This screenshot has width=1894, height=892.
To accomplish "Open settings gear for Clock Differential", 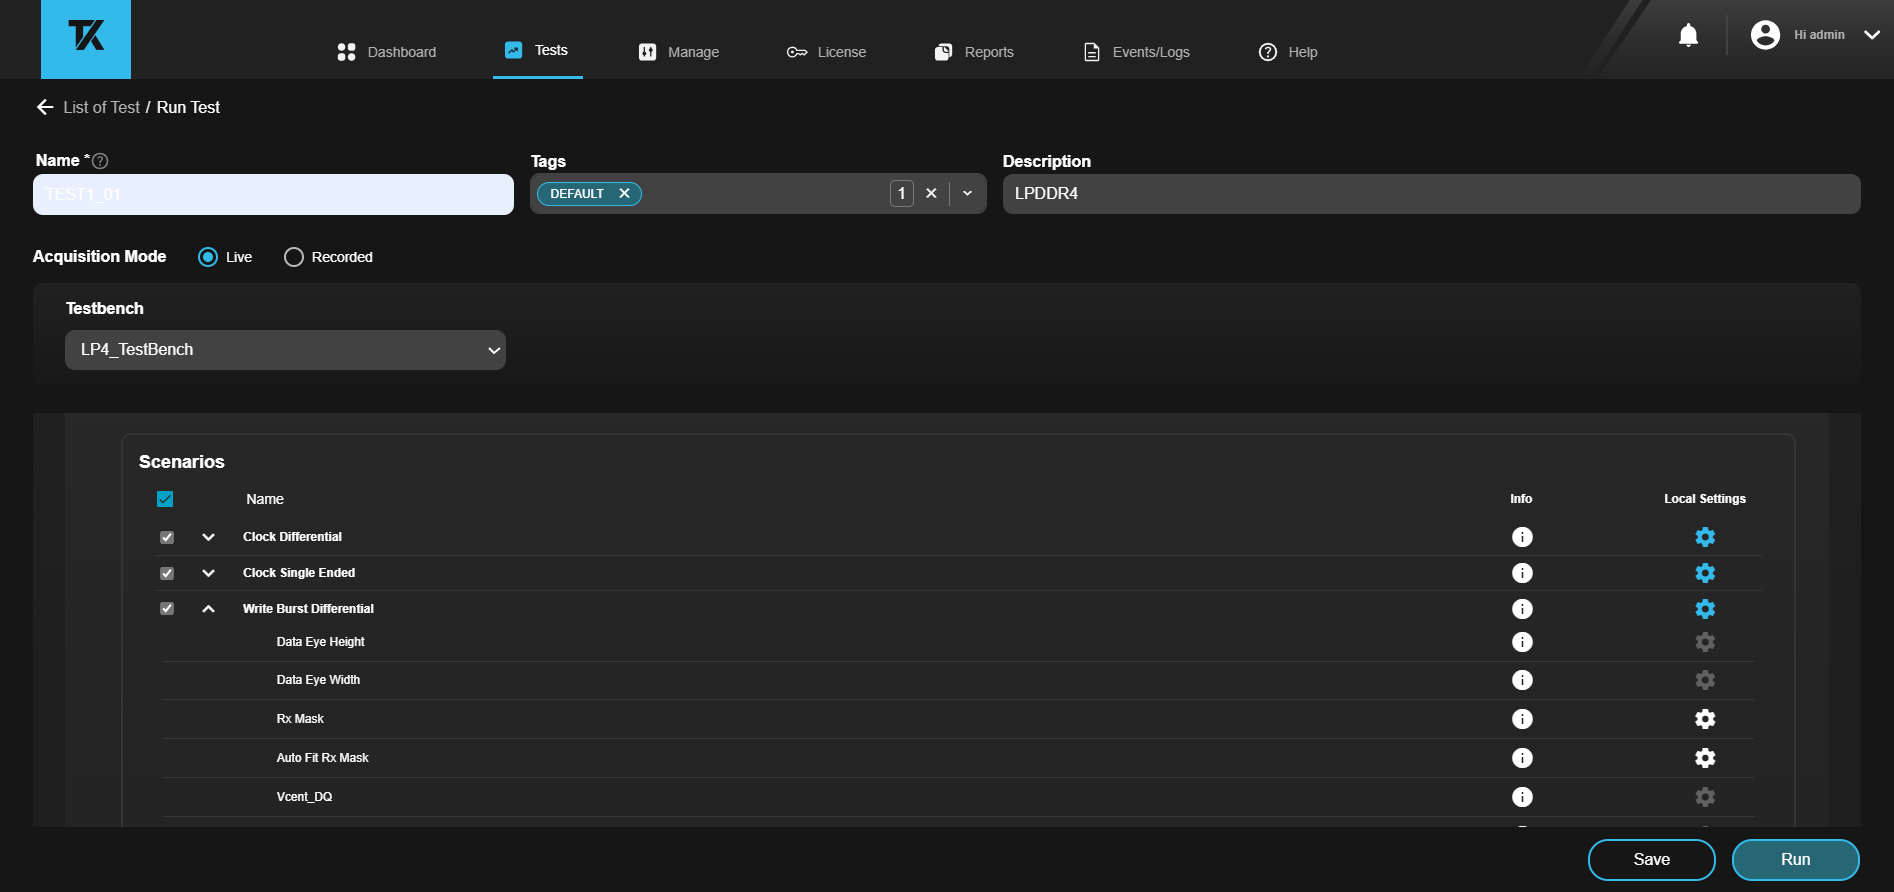I will (x=1705, y=537).
